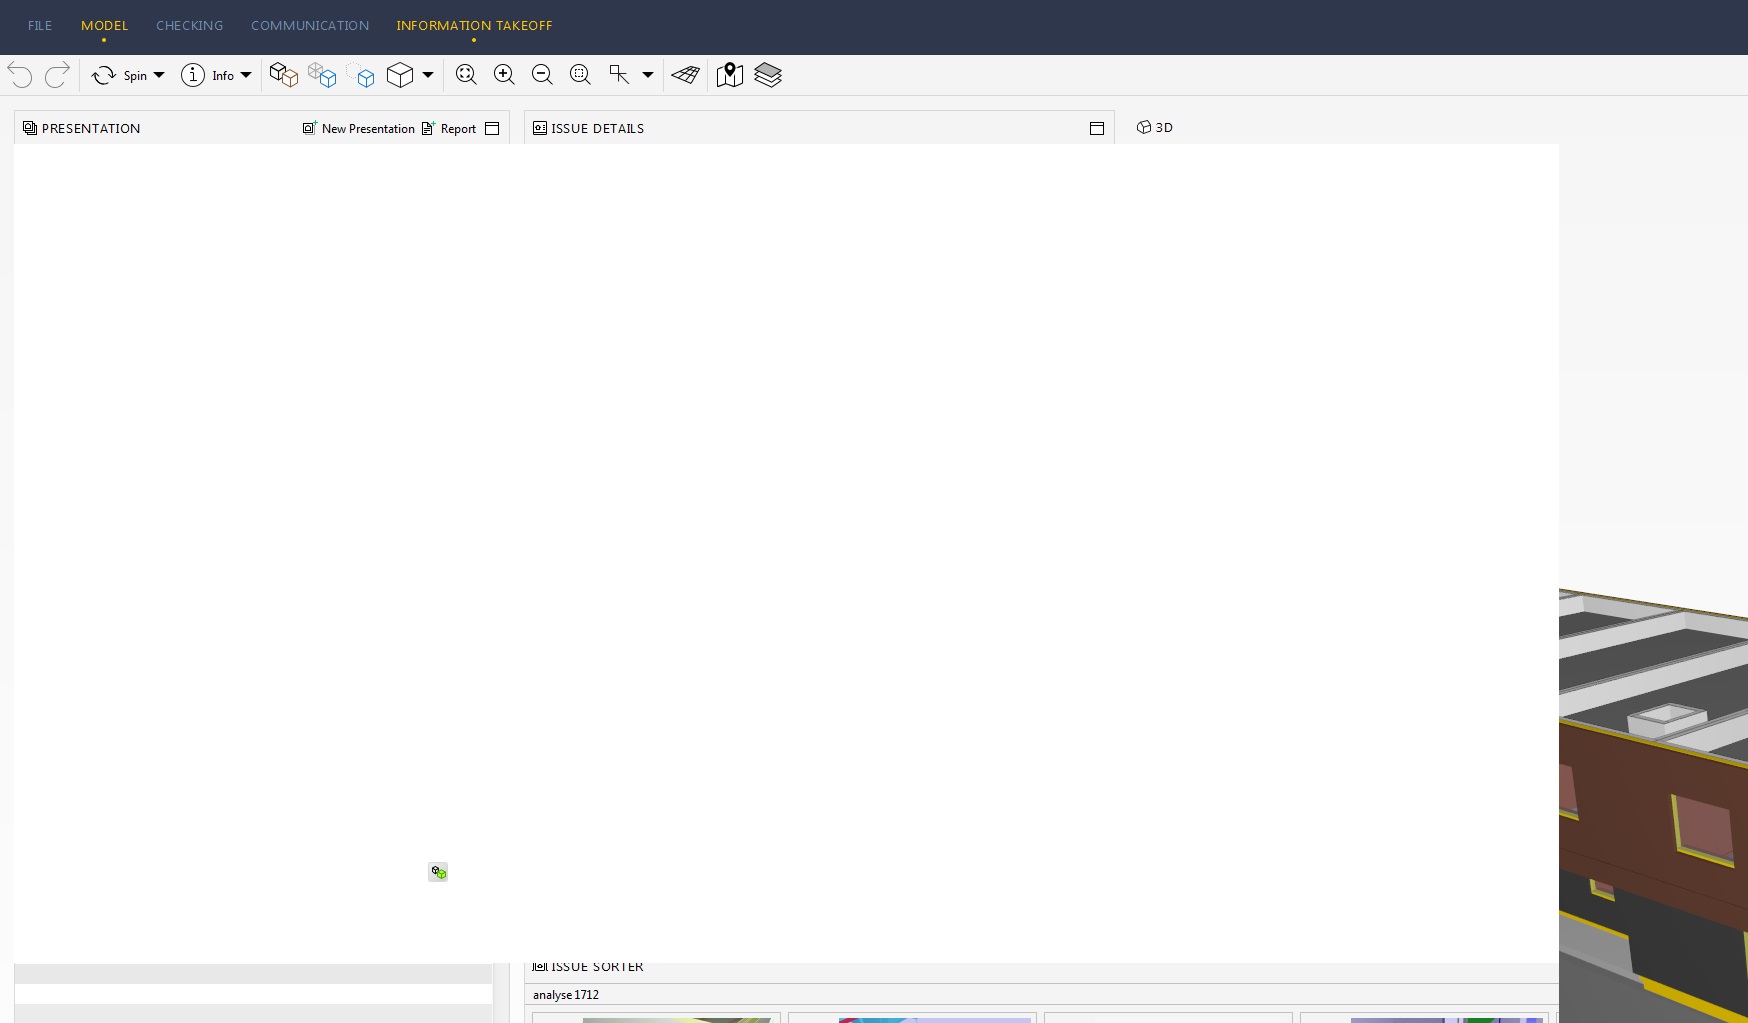This screenshot has width=1748, height=1023.
Task: Switch to the CHECKING tab
Action: [x=189, y=25]
